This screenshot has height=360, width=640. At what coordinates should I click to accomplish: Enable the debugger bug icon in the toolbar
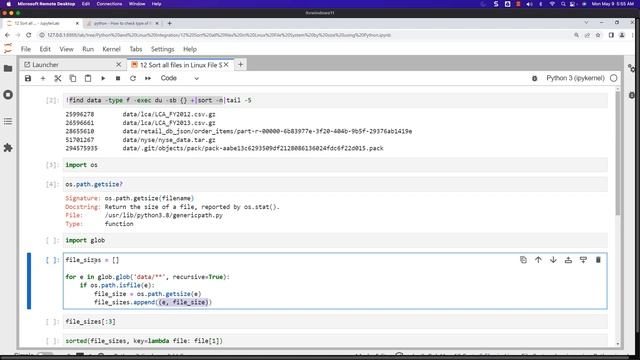point(534,78)
